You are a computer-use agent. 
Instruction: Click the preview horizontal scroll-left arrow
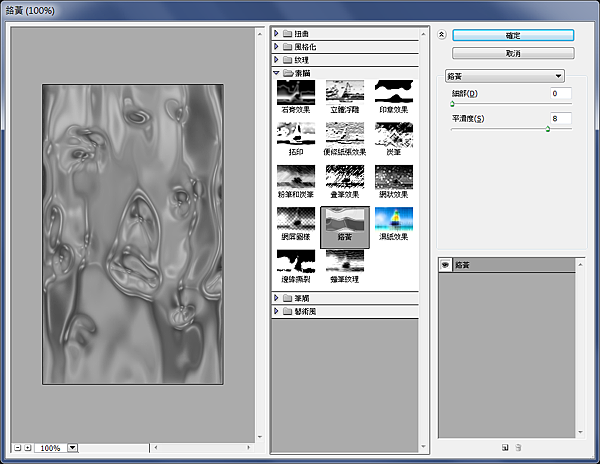click(x=156, y=447)
